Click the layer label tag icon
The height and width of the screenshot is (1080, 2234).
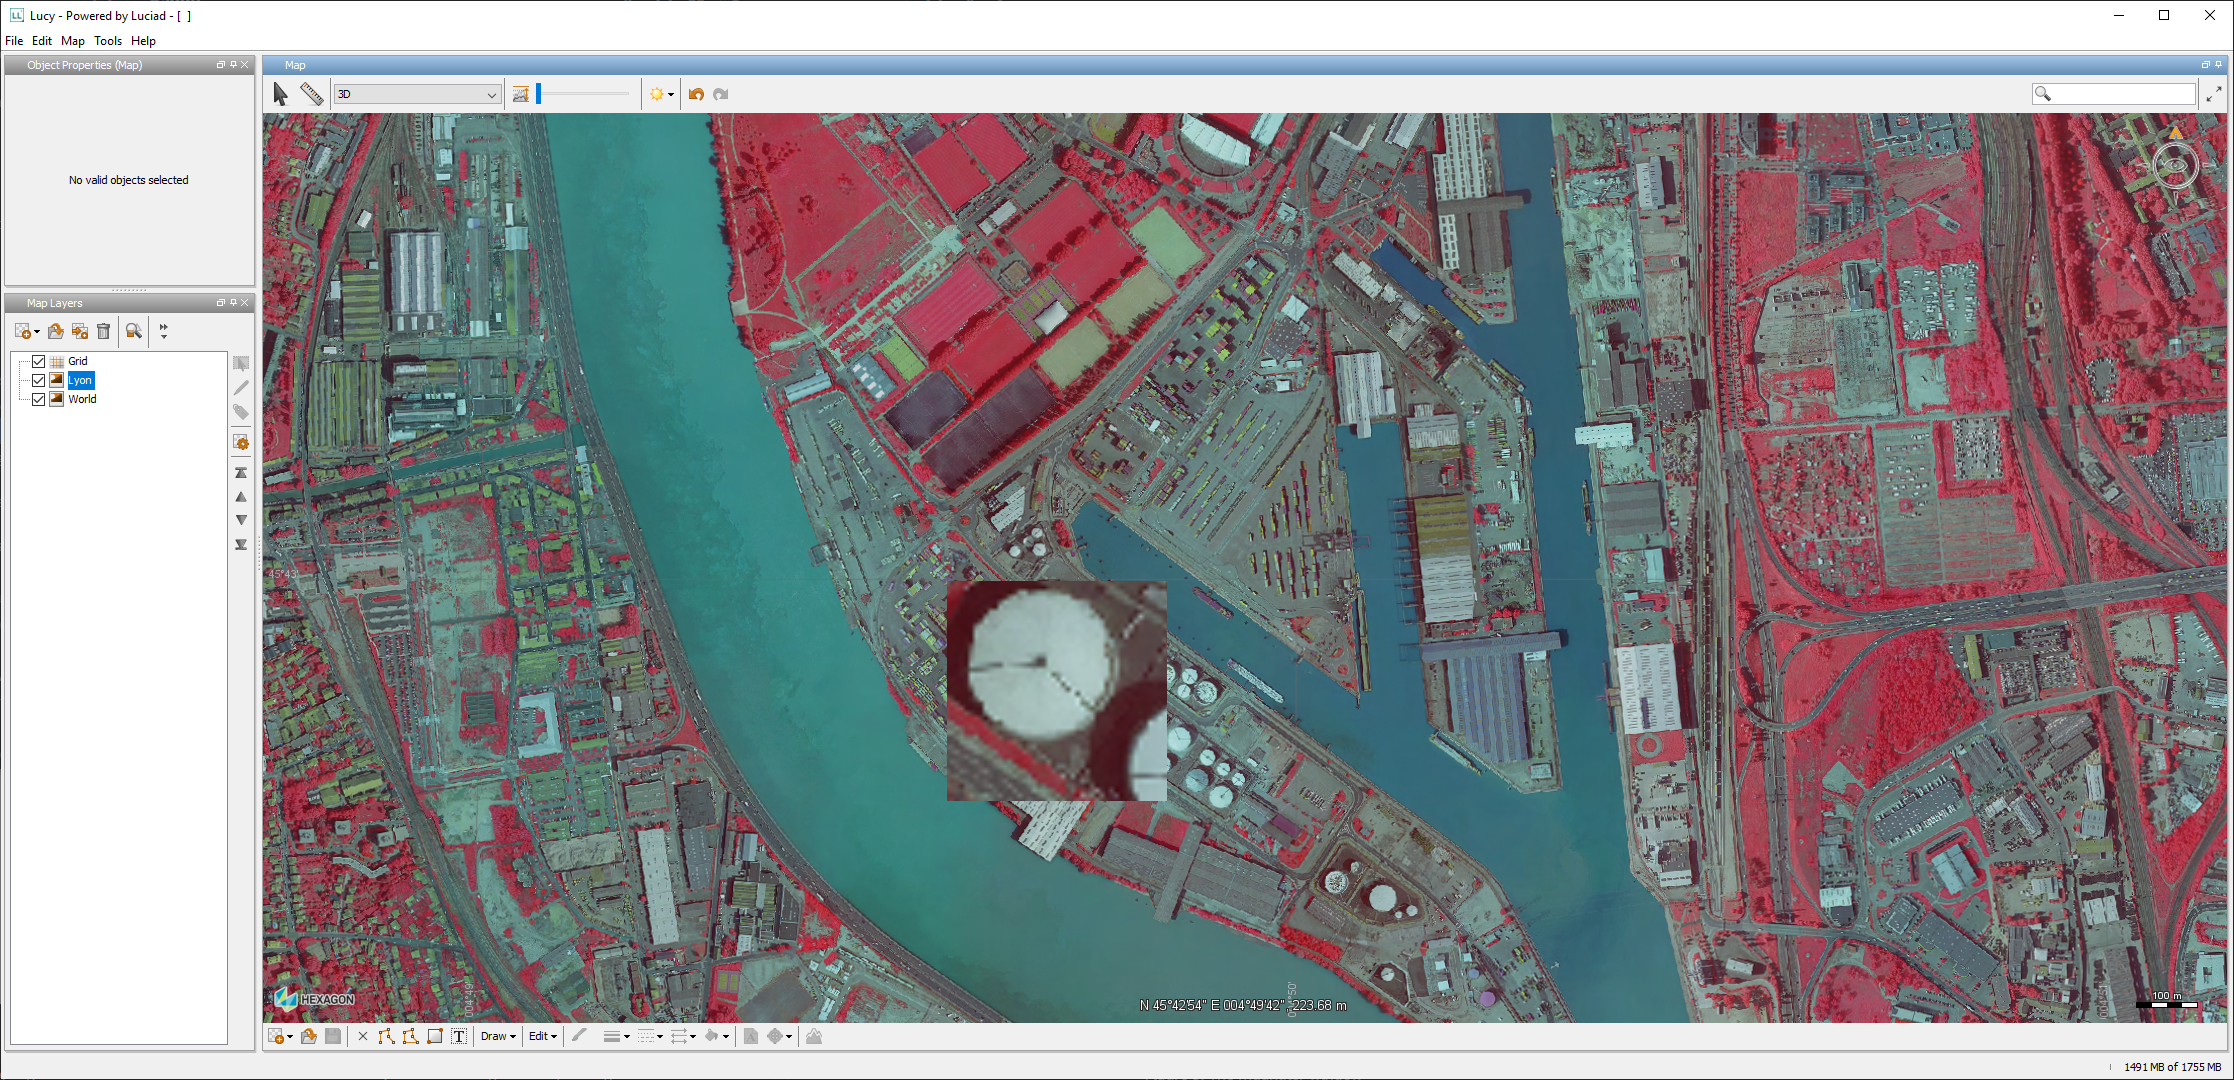[241, 412]
